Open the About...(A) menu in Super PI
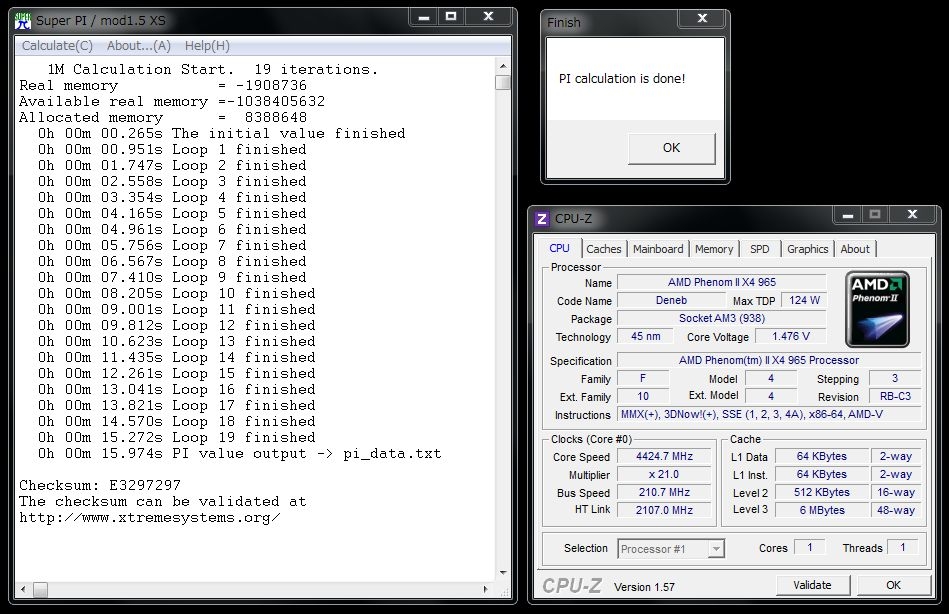Image resolution: width=949 pixels, height=614 pixels. click(139, 46)
